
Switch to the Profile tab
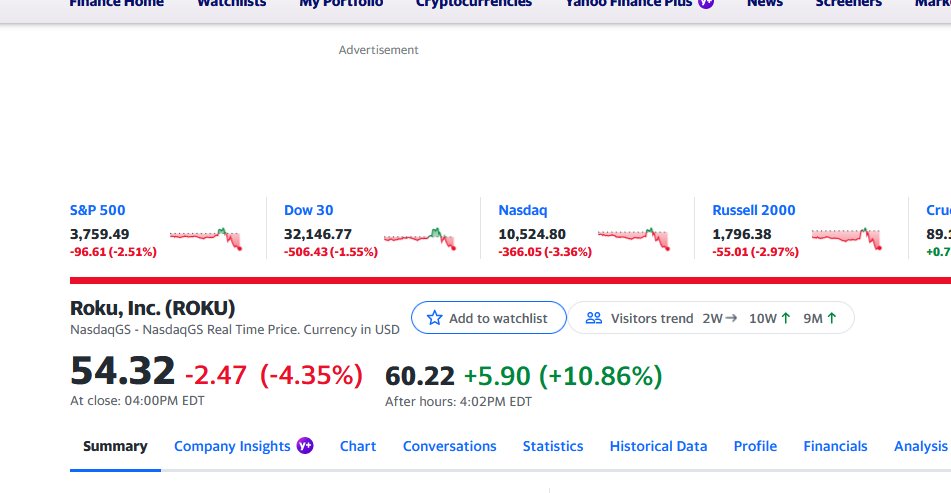pos(755,446)
